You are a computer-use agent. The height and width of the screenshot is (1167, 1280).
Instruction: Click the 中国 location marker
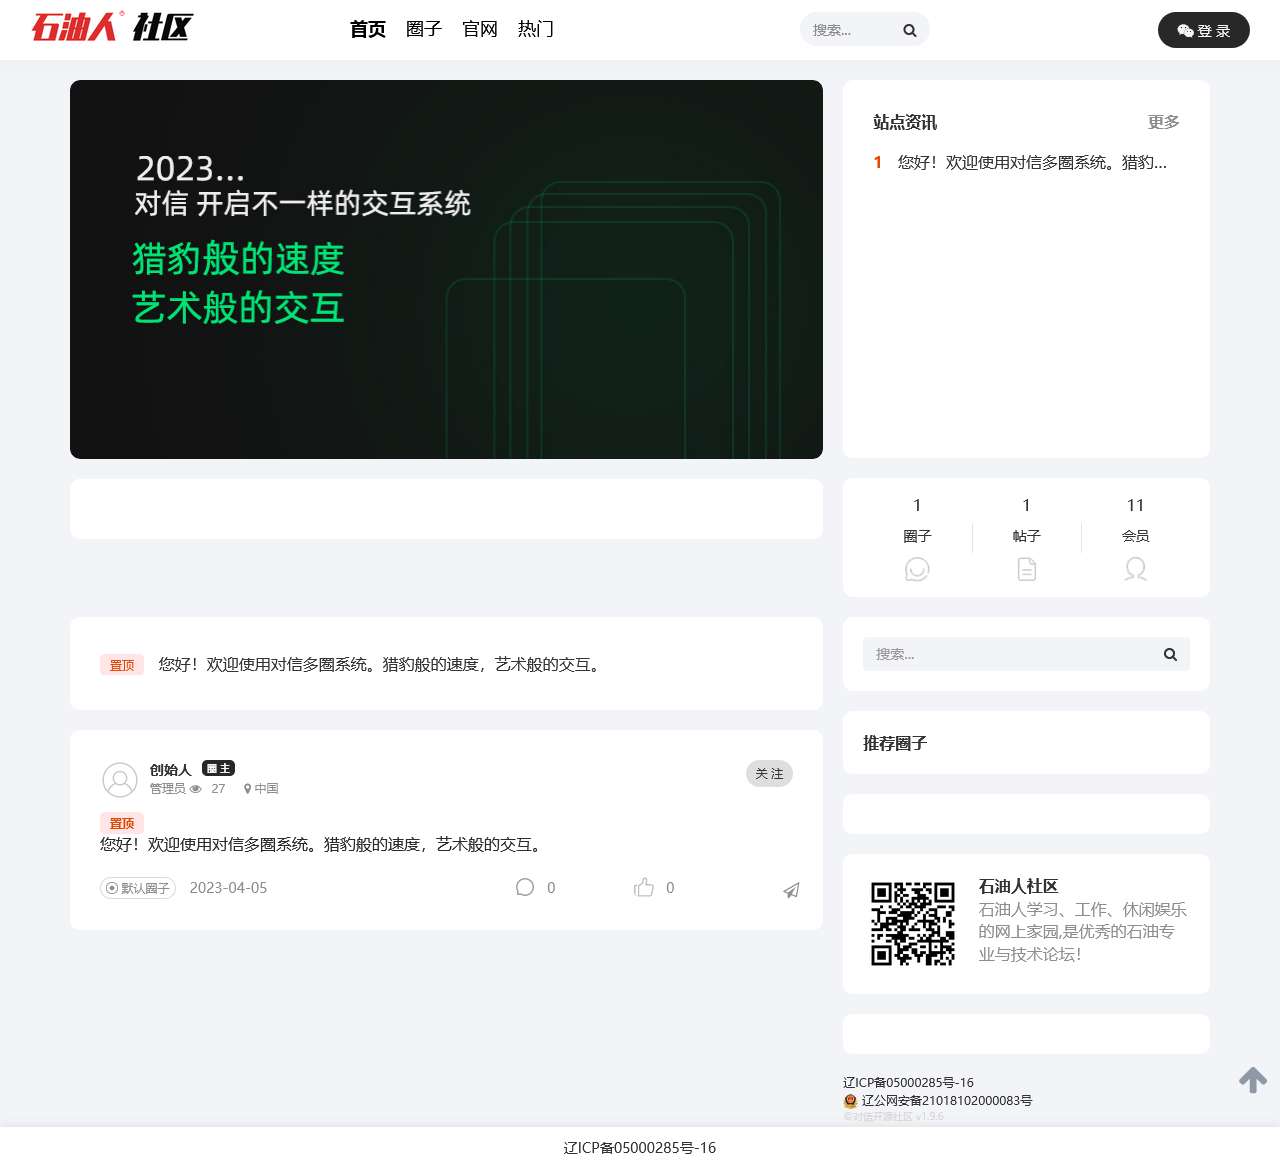click(261, 789)
